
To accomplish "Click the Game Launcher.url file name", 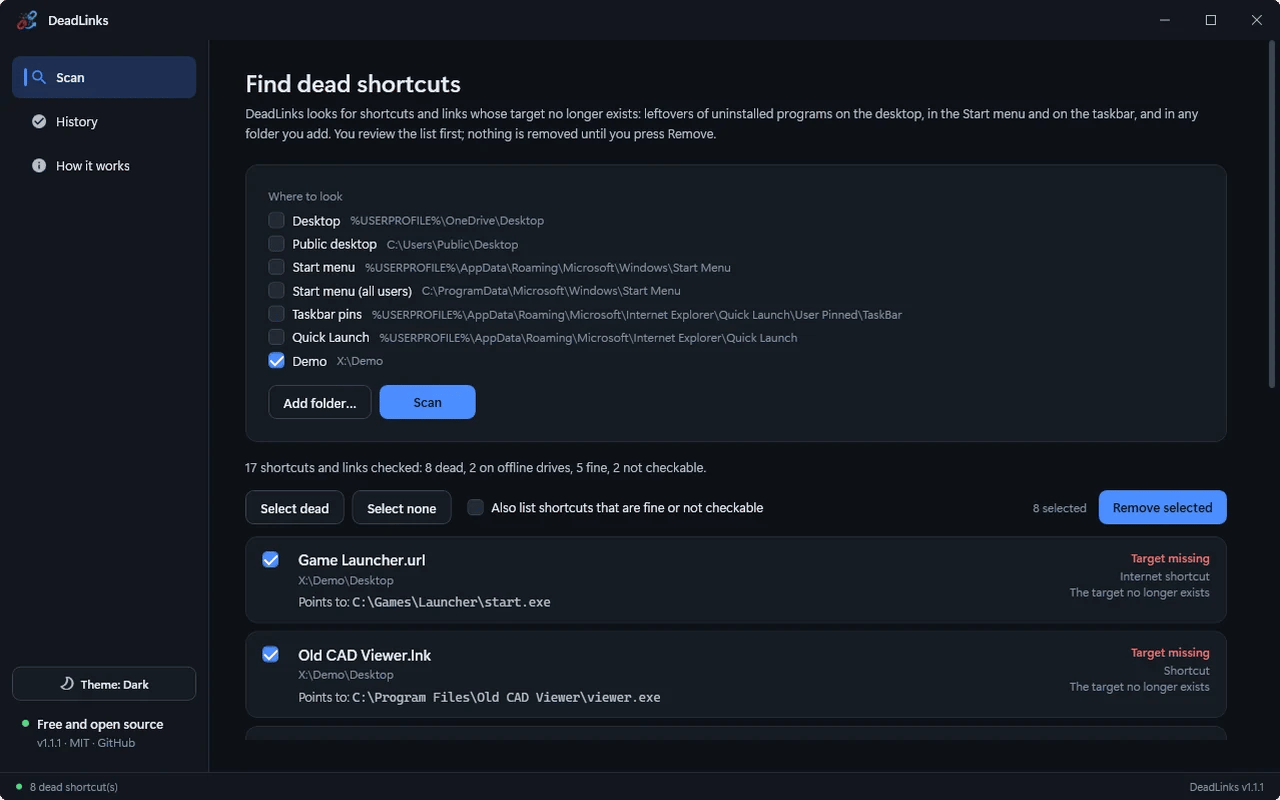I will tap(362, 560).
